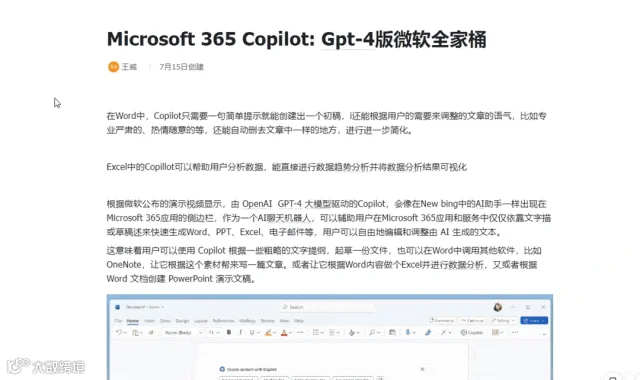Viewport: 640px width, 380px height.
Task: Close the Create content with Copilot dialog
Action: [x=422, y=369]
